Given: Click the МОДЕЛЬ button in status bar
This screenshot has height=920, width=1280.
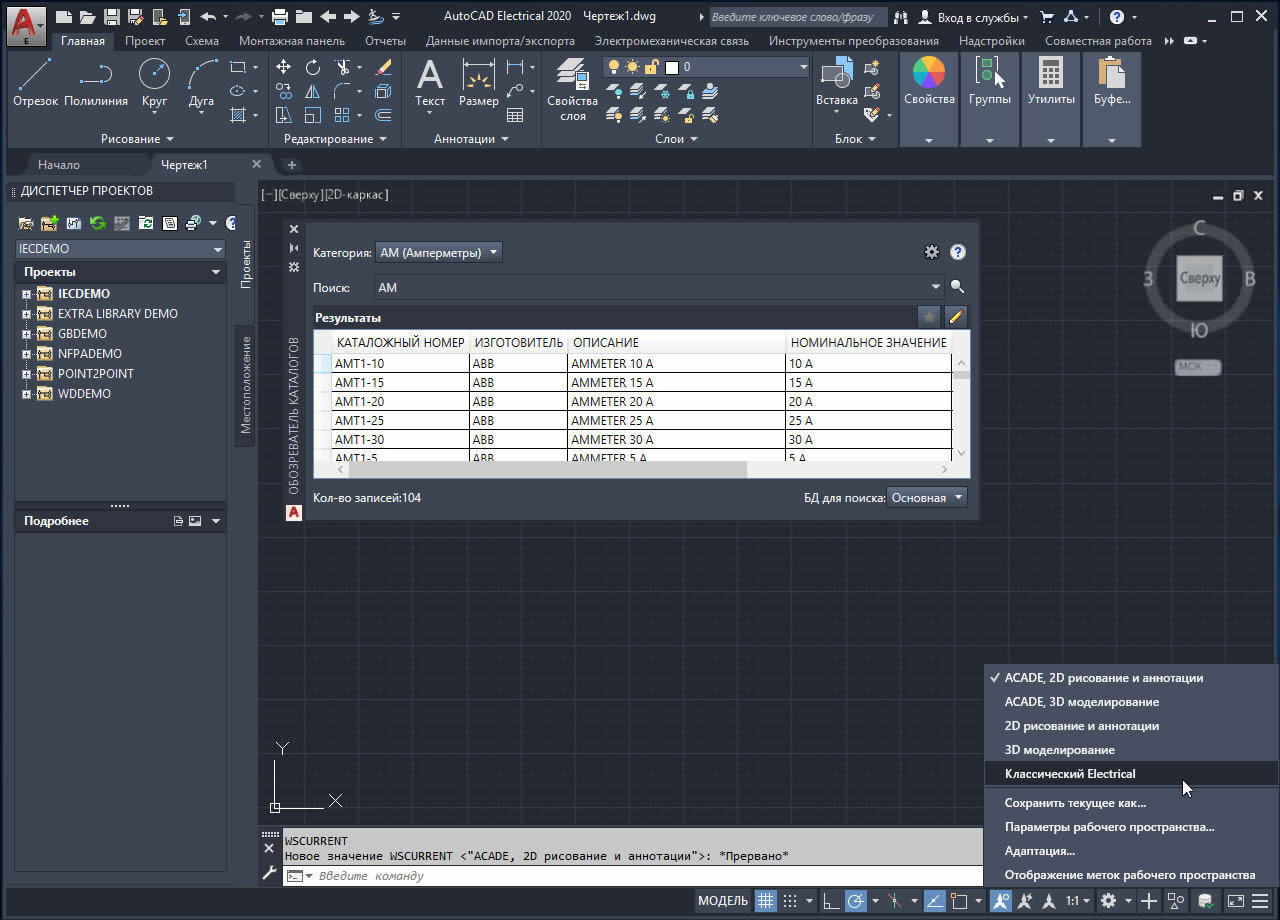Looking at the screenshot, I should point(723,901).
